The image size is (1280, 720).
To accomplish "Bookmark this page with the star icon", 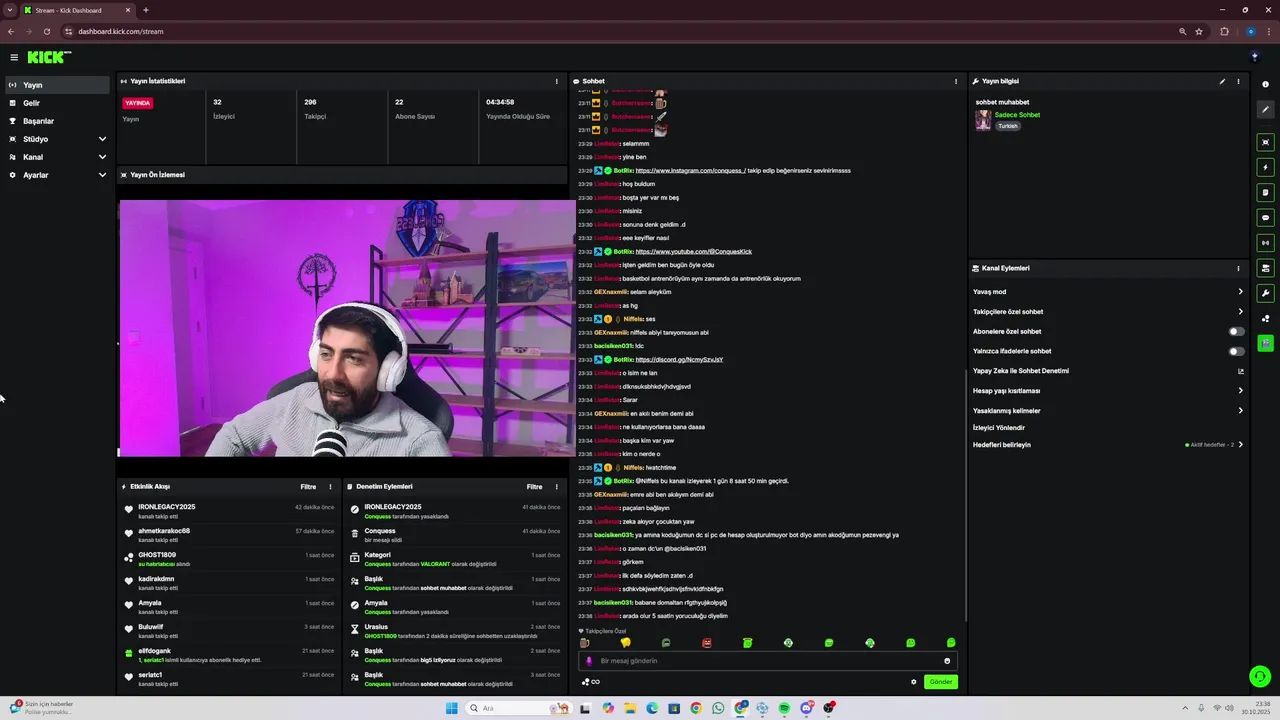I will (1199, 31).
